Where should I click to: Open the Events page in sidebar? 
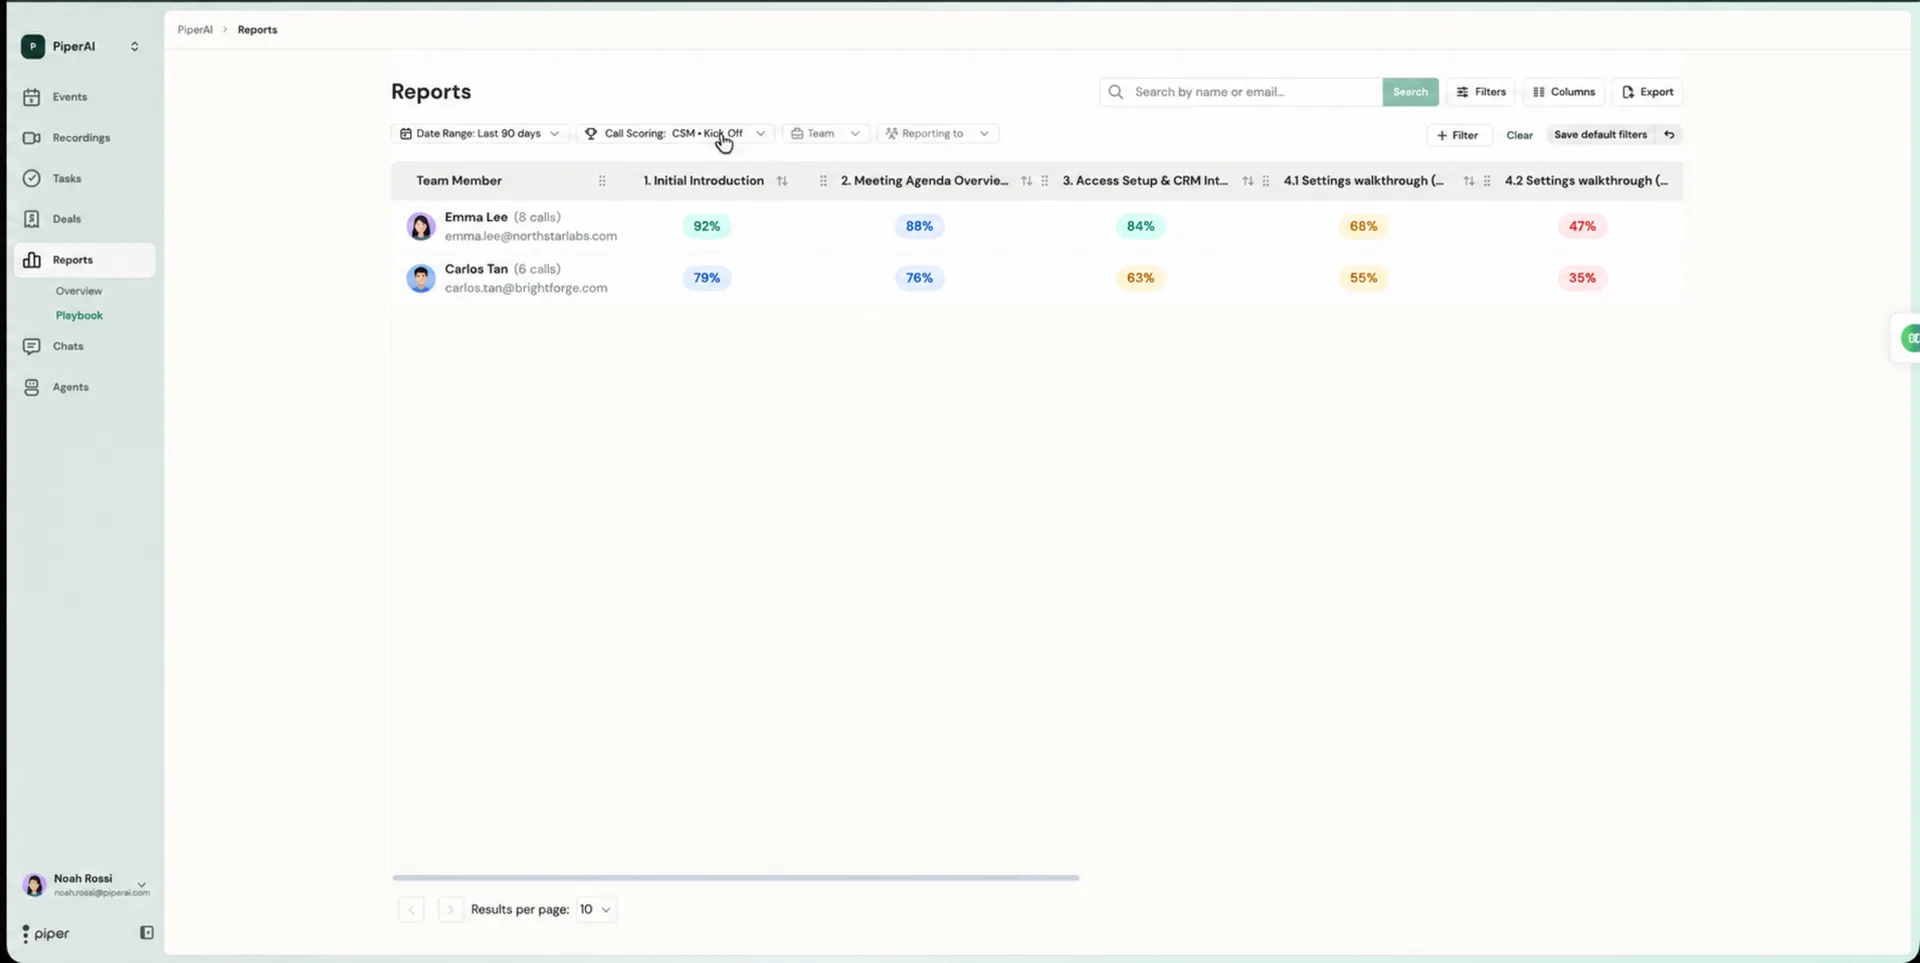coord(84,97)
